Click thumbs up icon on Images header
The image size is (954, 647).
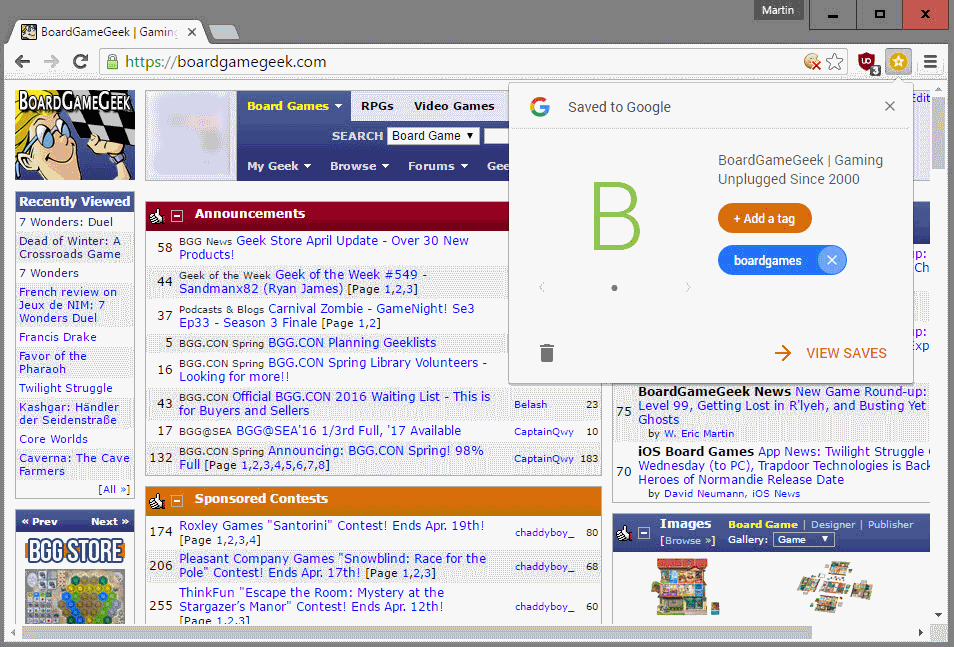click(x=624, y=534)
